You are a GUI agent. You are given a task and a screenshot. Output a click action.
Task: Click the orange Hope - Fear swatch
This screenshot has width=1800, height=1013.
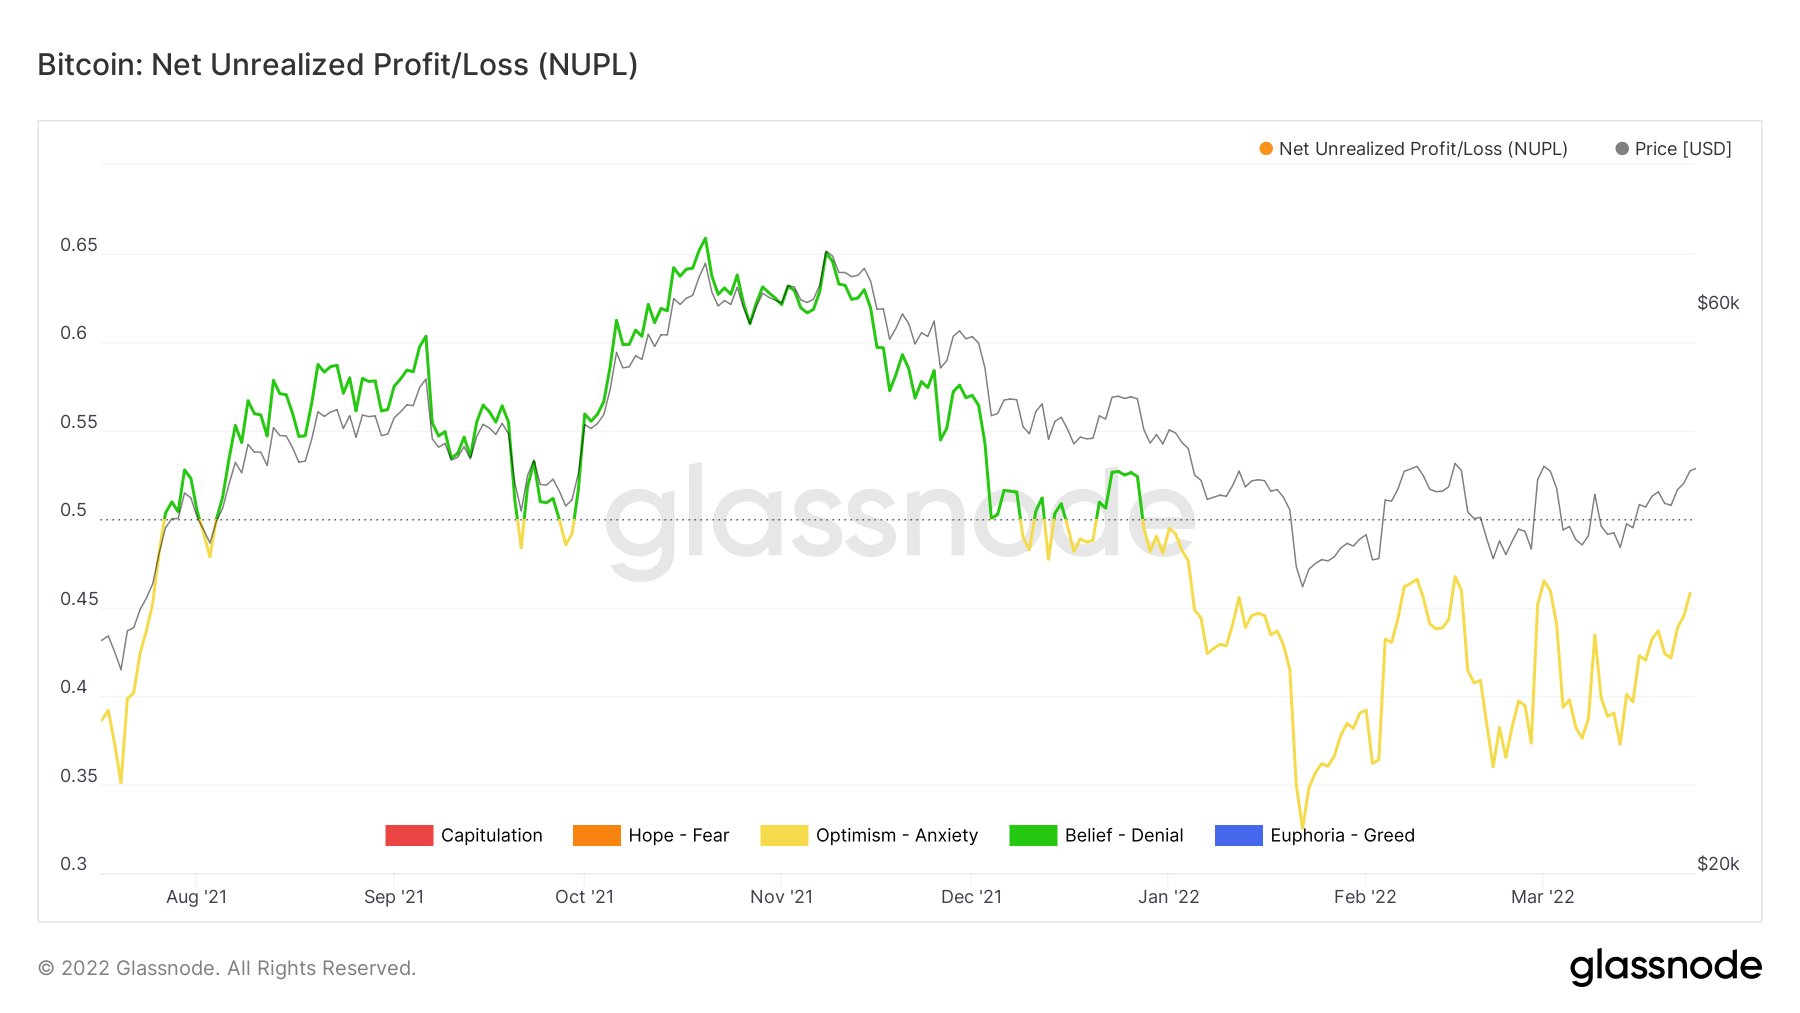tap(597, 835)
